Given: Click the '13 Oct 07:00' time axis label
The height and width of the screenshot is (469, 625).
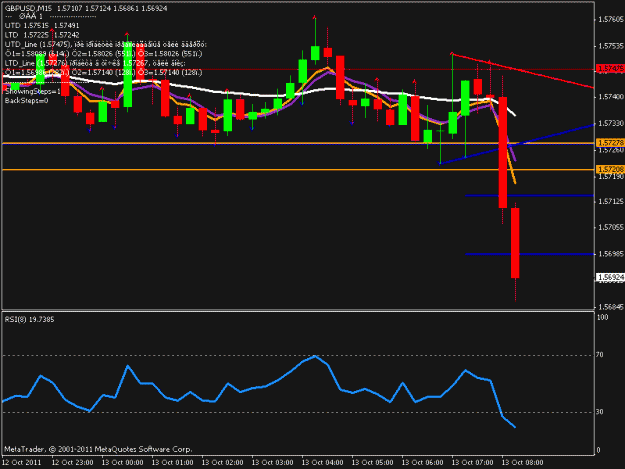Looking at the screenshot, I should point(472,463).
